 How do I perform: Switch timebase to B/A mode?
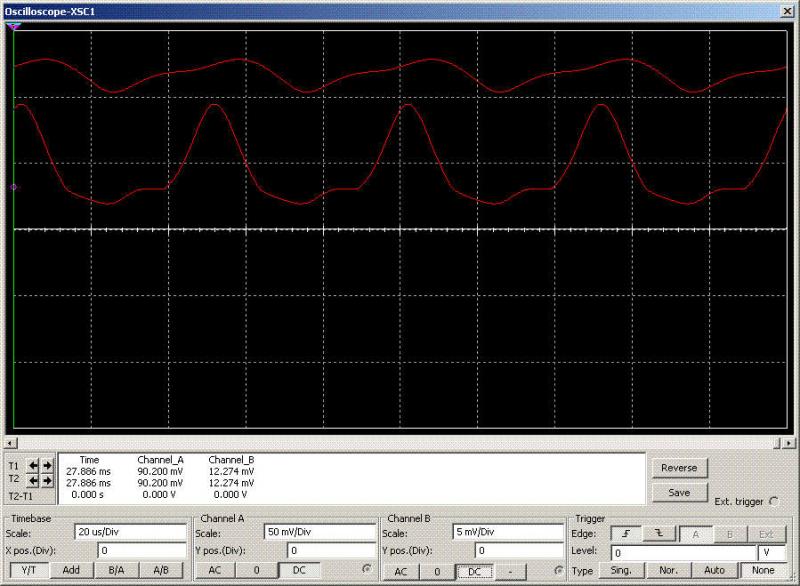pos(116,570)
